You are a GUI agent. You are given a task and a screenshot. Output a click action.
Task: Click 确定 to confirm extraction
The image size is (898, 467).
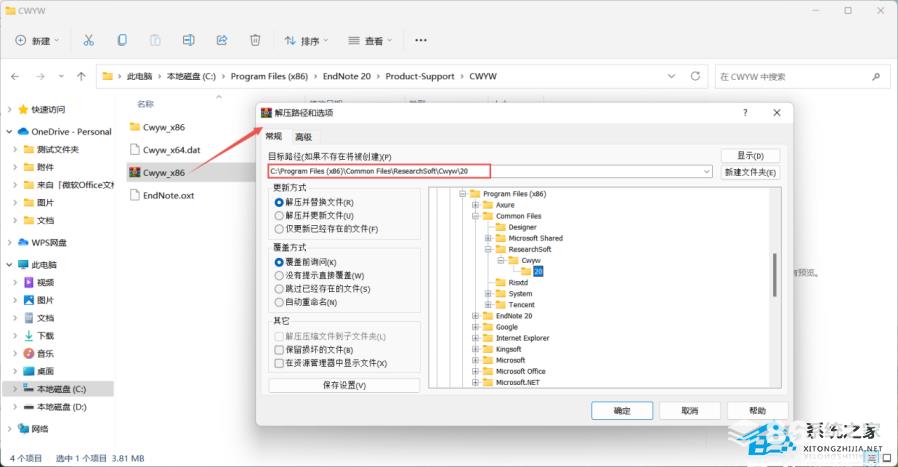622,410
